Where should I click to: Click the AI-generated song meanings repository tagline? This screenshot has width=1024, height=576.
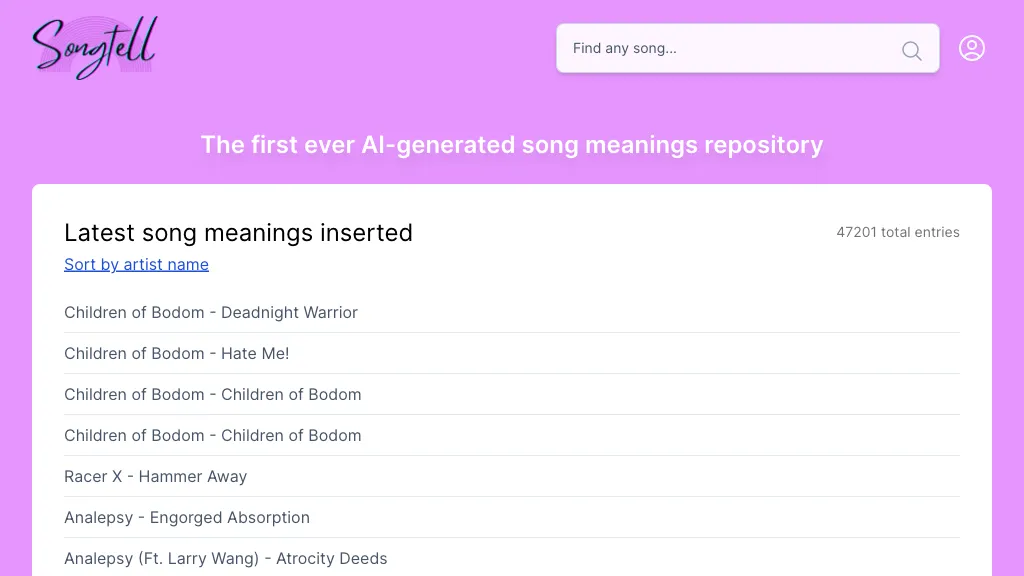[x=511, y=145]
